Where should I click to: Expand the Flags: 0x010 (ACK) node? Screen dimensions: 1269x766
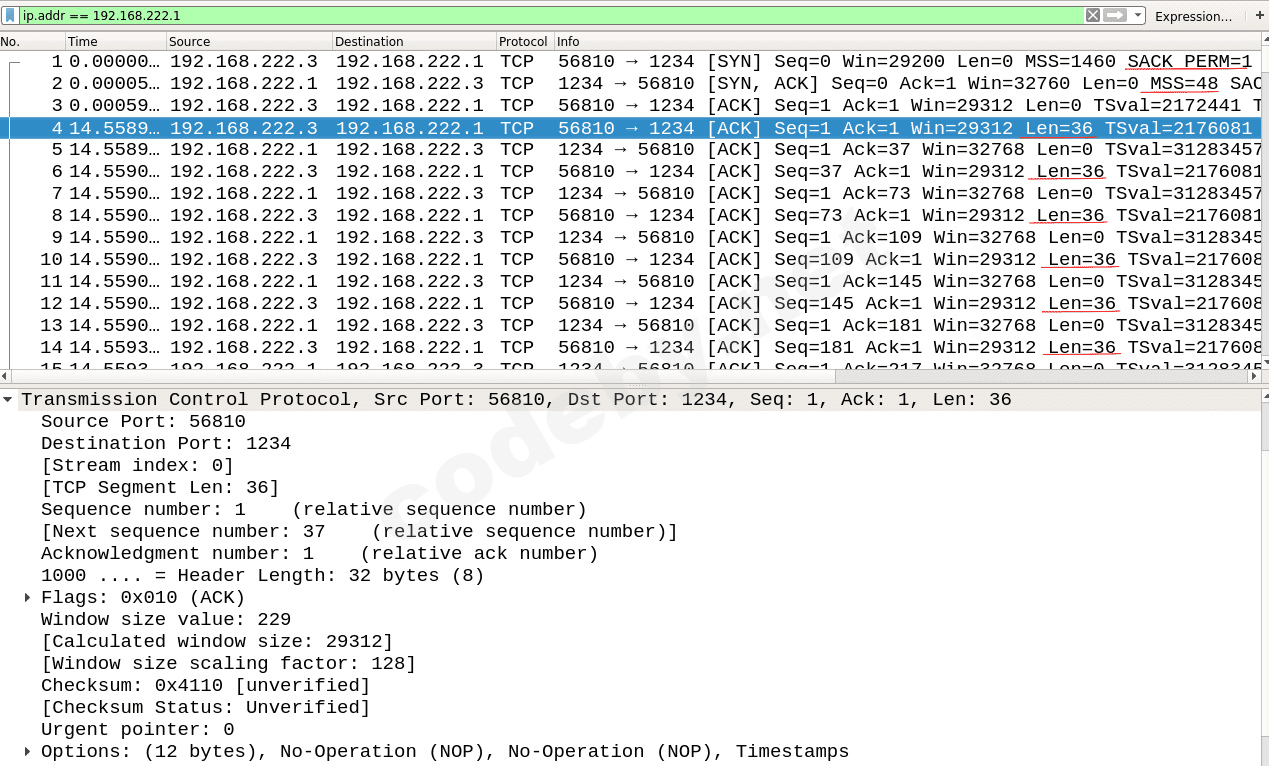tap(26, 597)
